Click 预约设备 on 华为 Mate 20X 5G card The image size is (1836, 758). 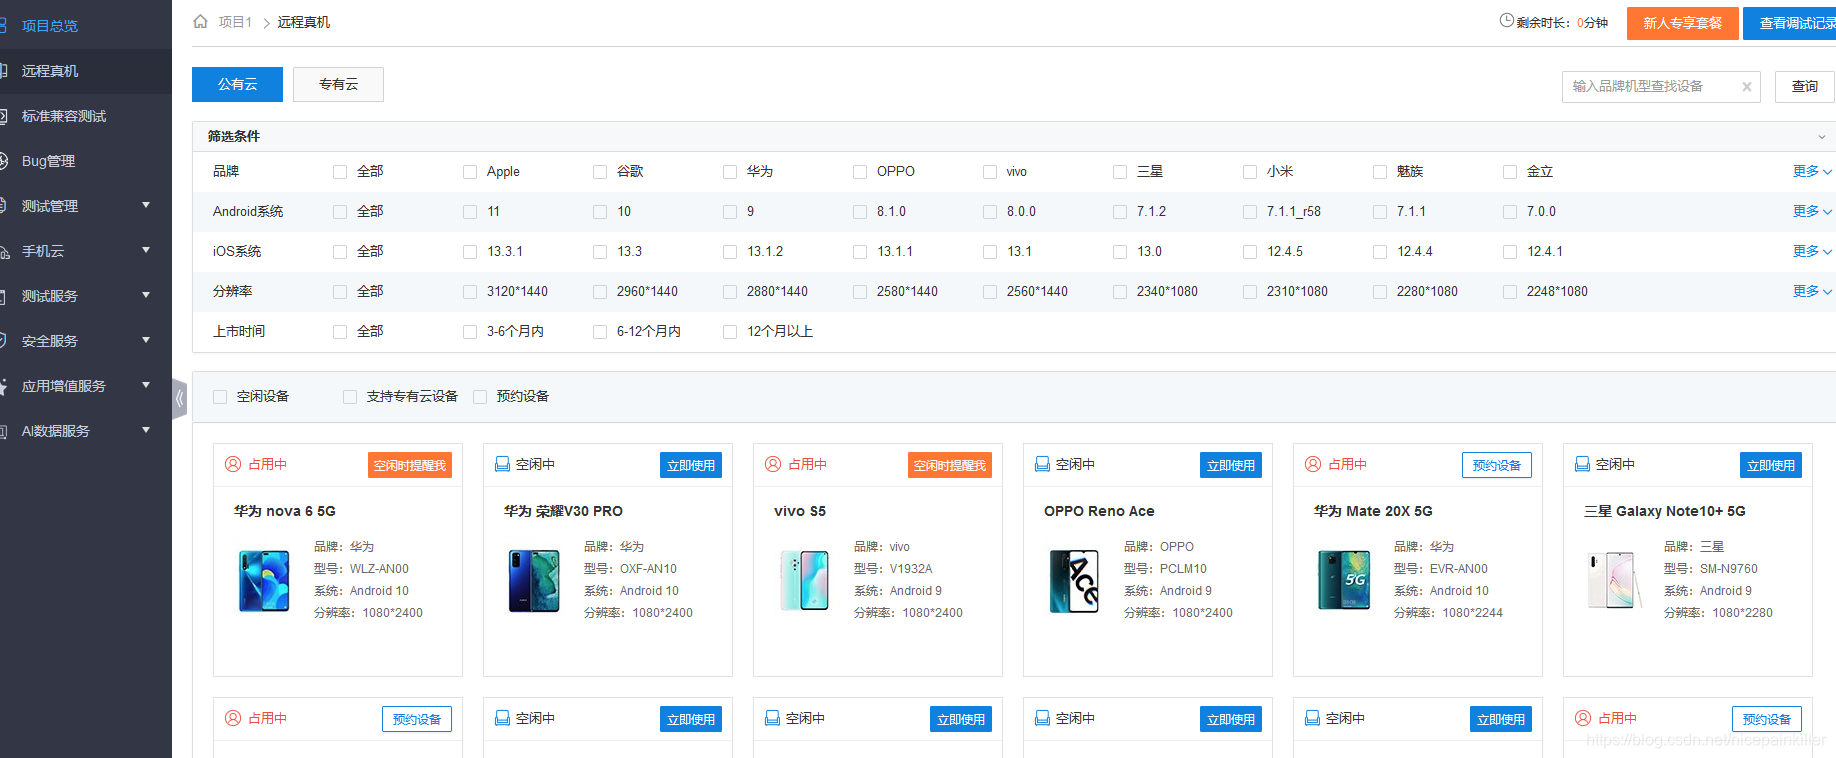pos(1497,465)
